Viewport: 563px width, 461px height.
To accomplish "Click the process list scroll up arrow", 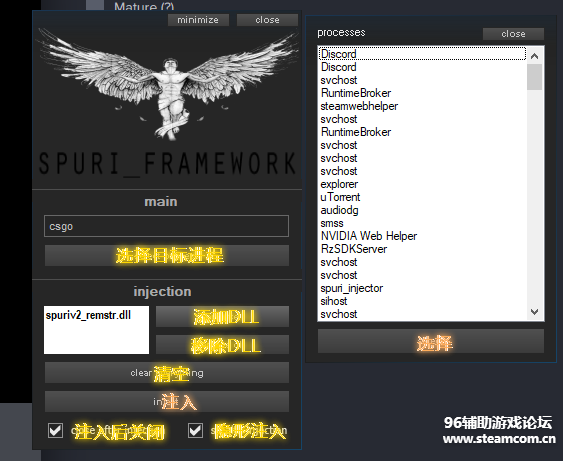I will (x=534, y=56).
